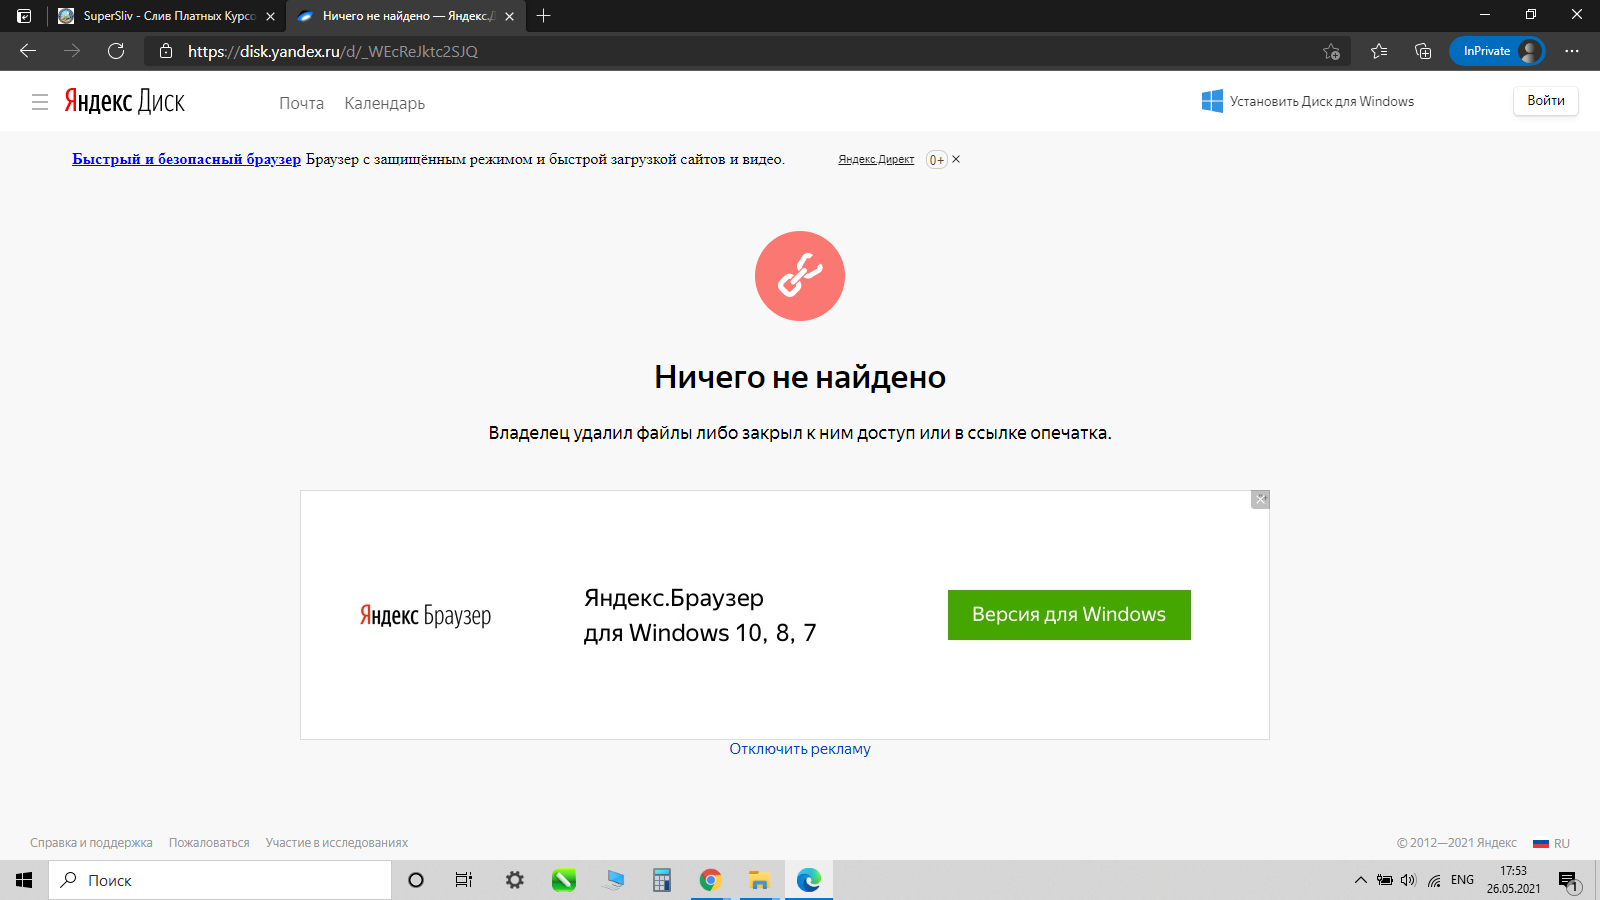This screenshot has height=900, width=1600.
Task: Open Settings gear from the taskbar
Action: [514, 880]
